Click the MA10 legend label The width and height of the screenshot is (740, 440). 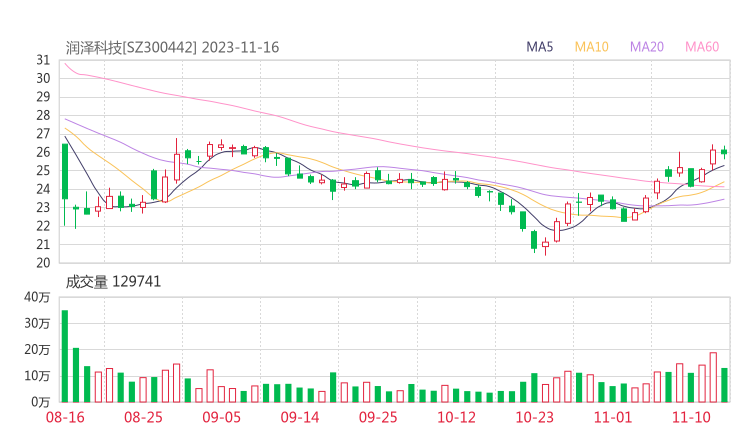[x=591, y=47]
